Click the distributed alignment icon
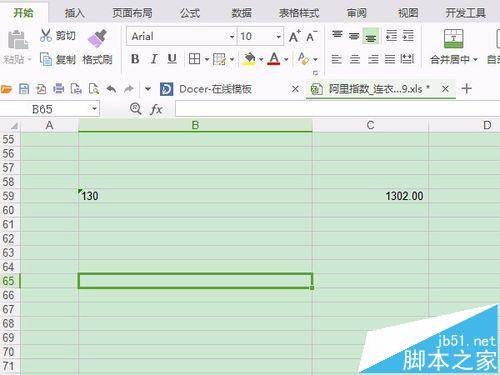The height and width of the screenshot is (375, 500). [x=407, y=59]
